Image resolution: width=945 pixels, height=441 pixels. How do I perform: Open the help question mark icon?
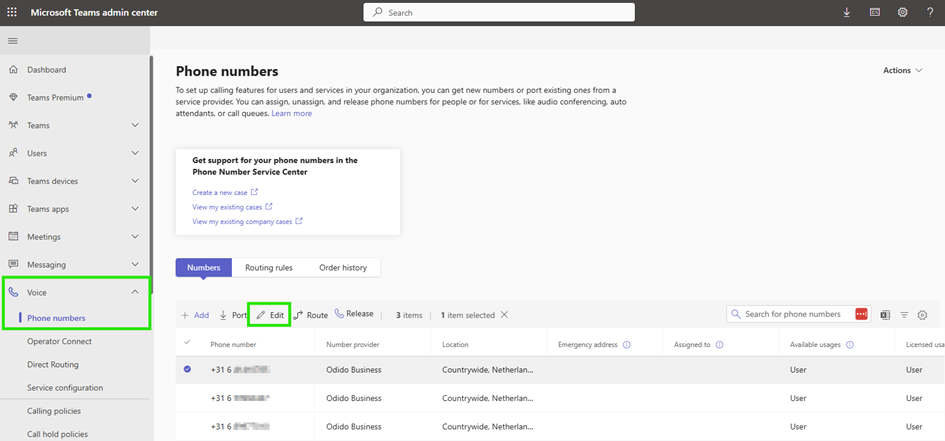pos(929,12)
